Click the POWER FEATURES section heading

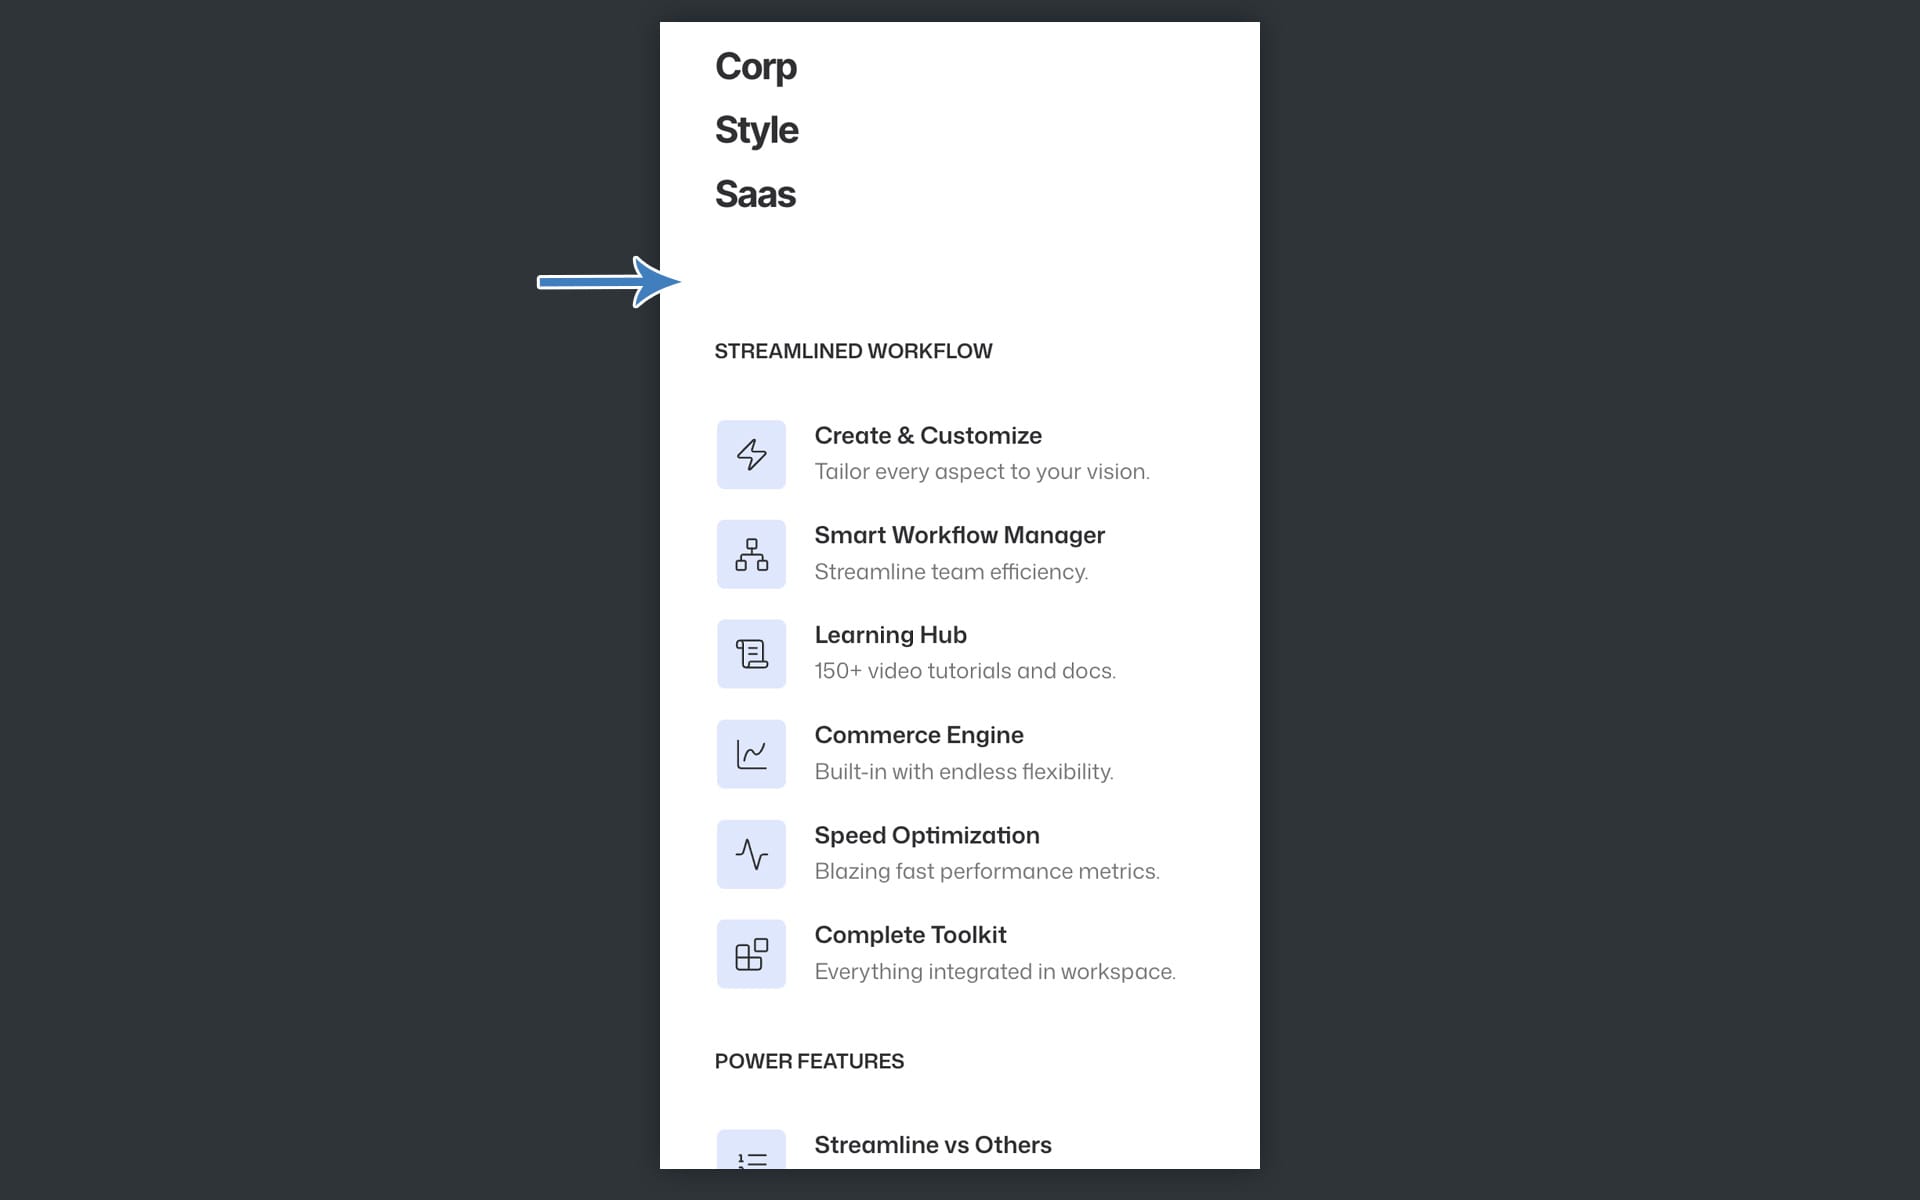(809, 1062)
